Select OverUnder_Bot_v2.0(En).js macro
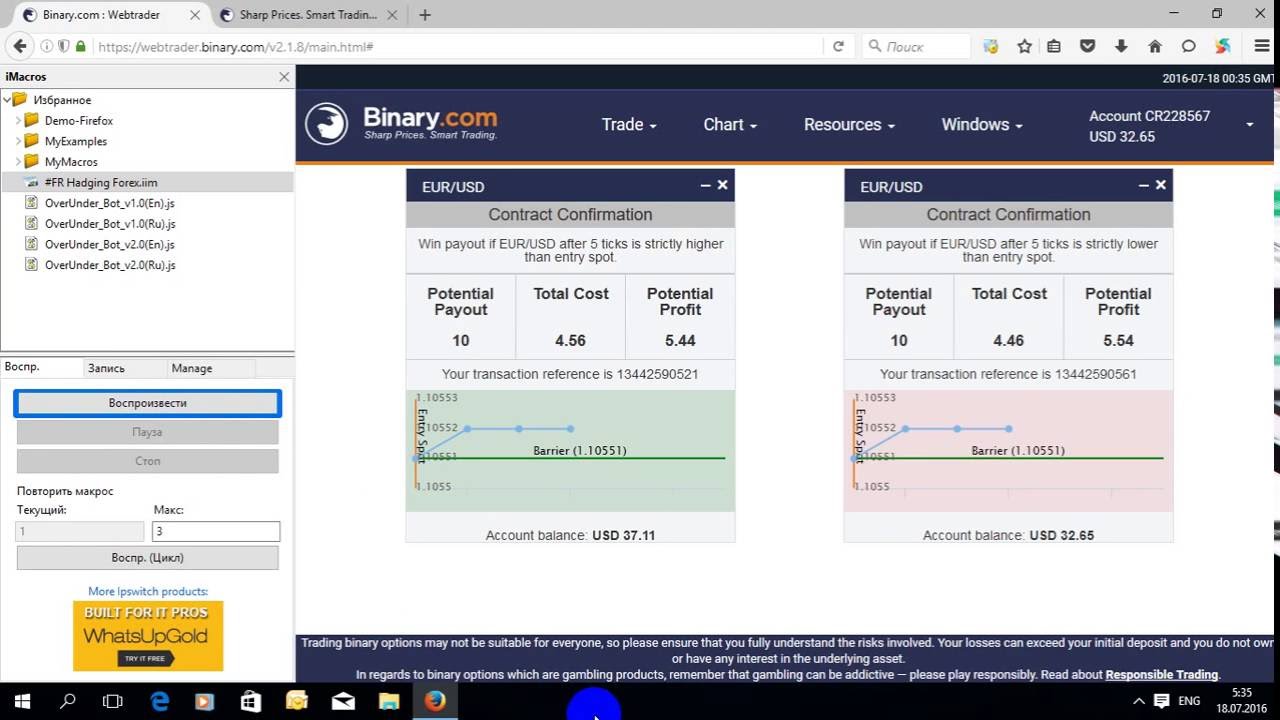The height and width of the screenshot is (720, 1280). click(x=110, y=244)
